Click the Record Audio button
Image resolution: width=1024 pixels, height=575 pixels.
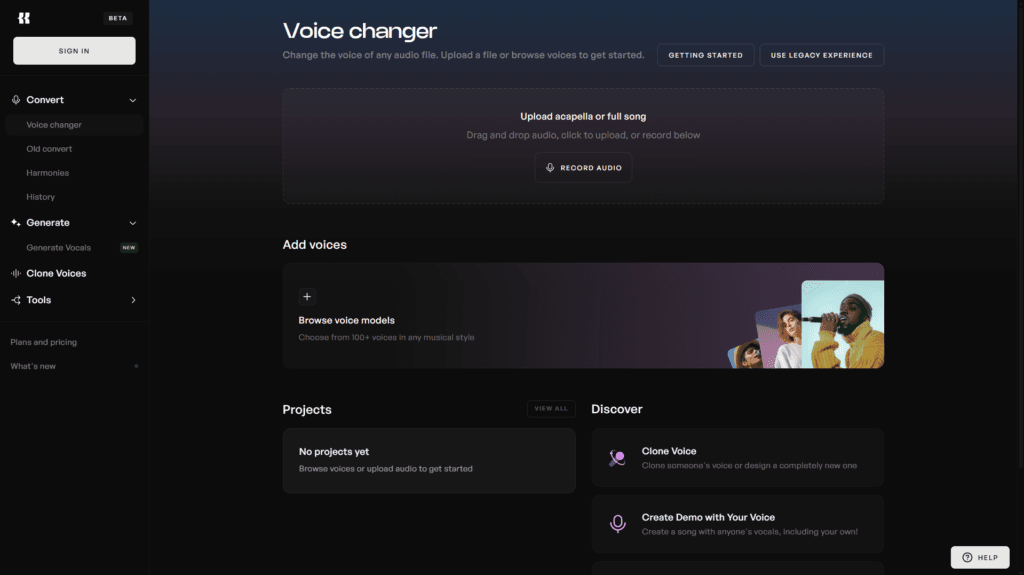(x=583, y=168)
